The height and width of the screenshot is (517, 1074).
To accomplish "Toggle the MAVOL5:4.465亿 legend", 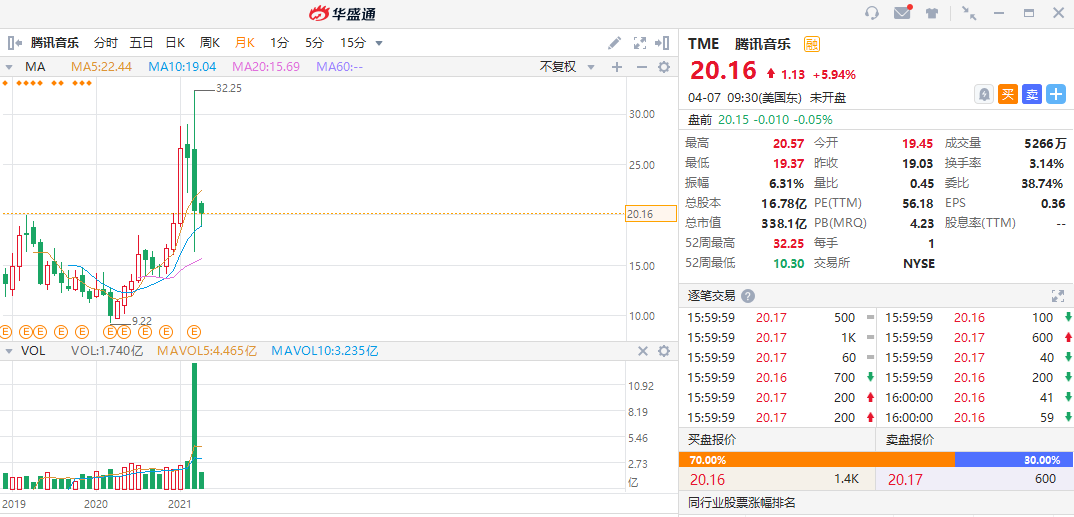I will coord(207,351).
